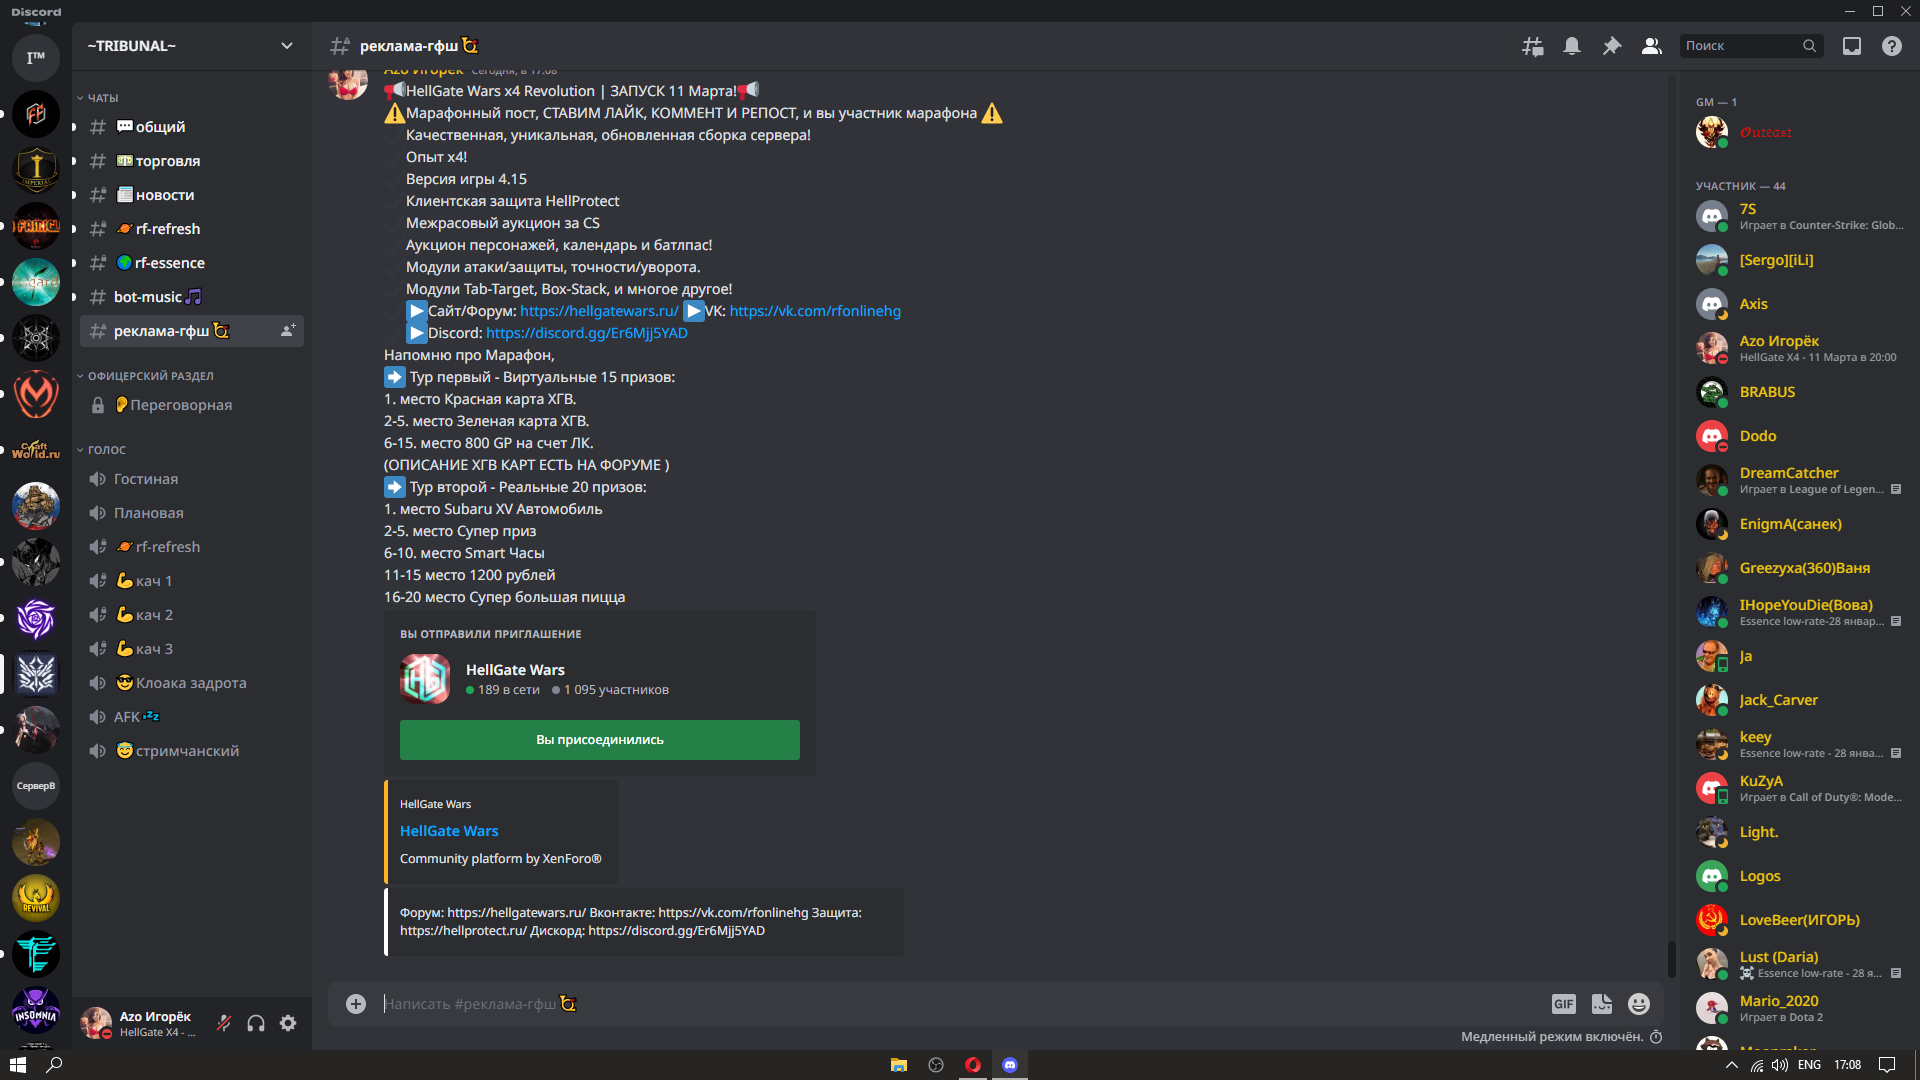Open Opera browser from taskbar
This screenshot has width=1920, height=1080.
[x=972, y=1065]
